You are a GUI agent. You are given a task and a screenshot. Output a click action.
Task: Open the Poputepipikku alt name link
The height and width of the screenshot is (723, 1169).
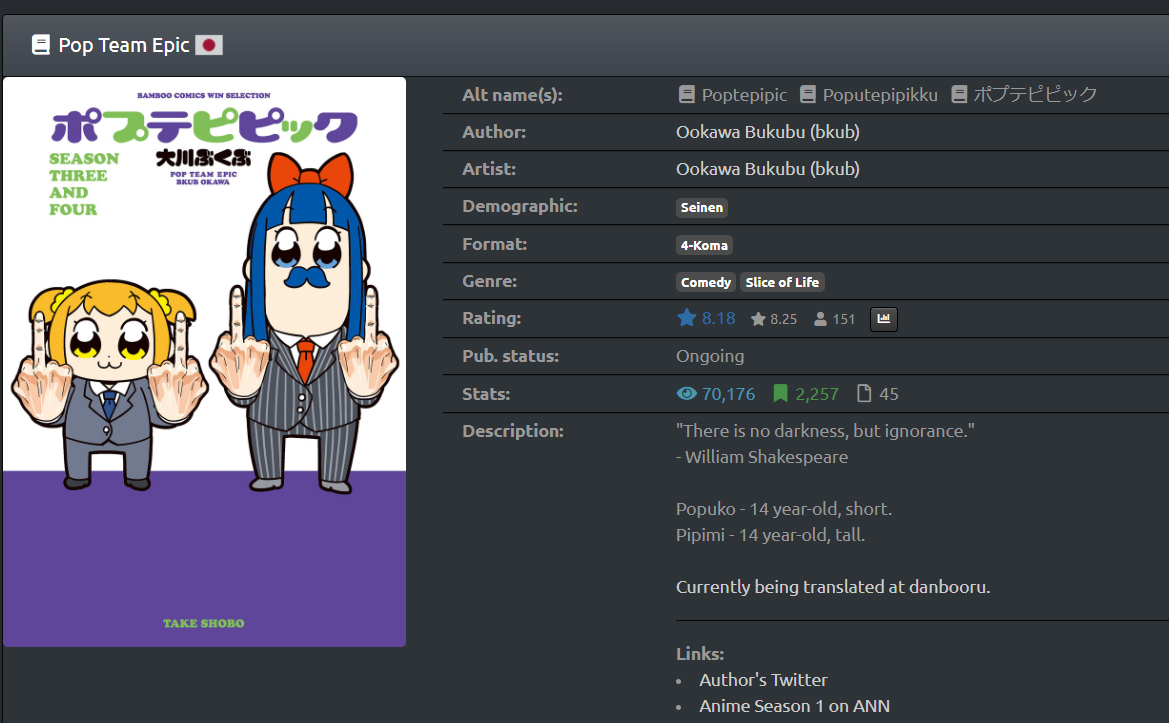click(x=880, y=95)
